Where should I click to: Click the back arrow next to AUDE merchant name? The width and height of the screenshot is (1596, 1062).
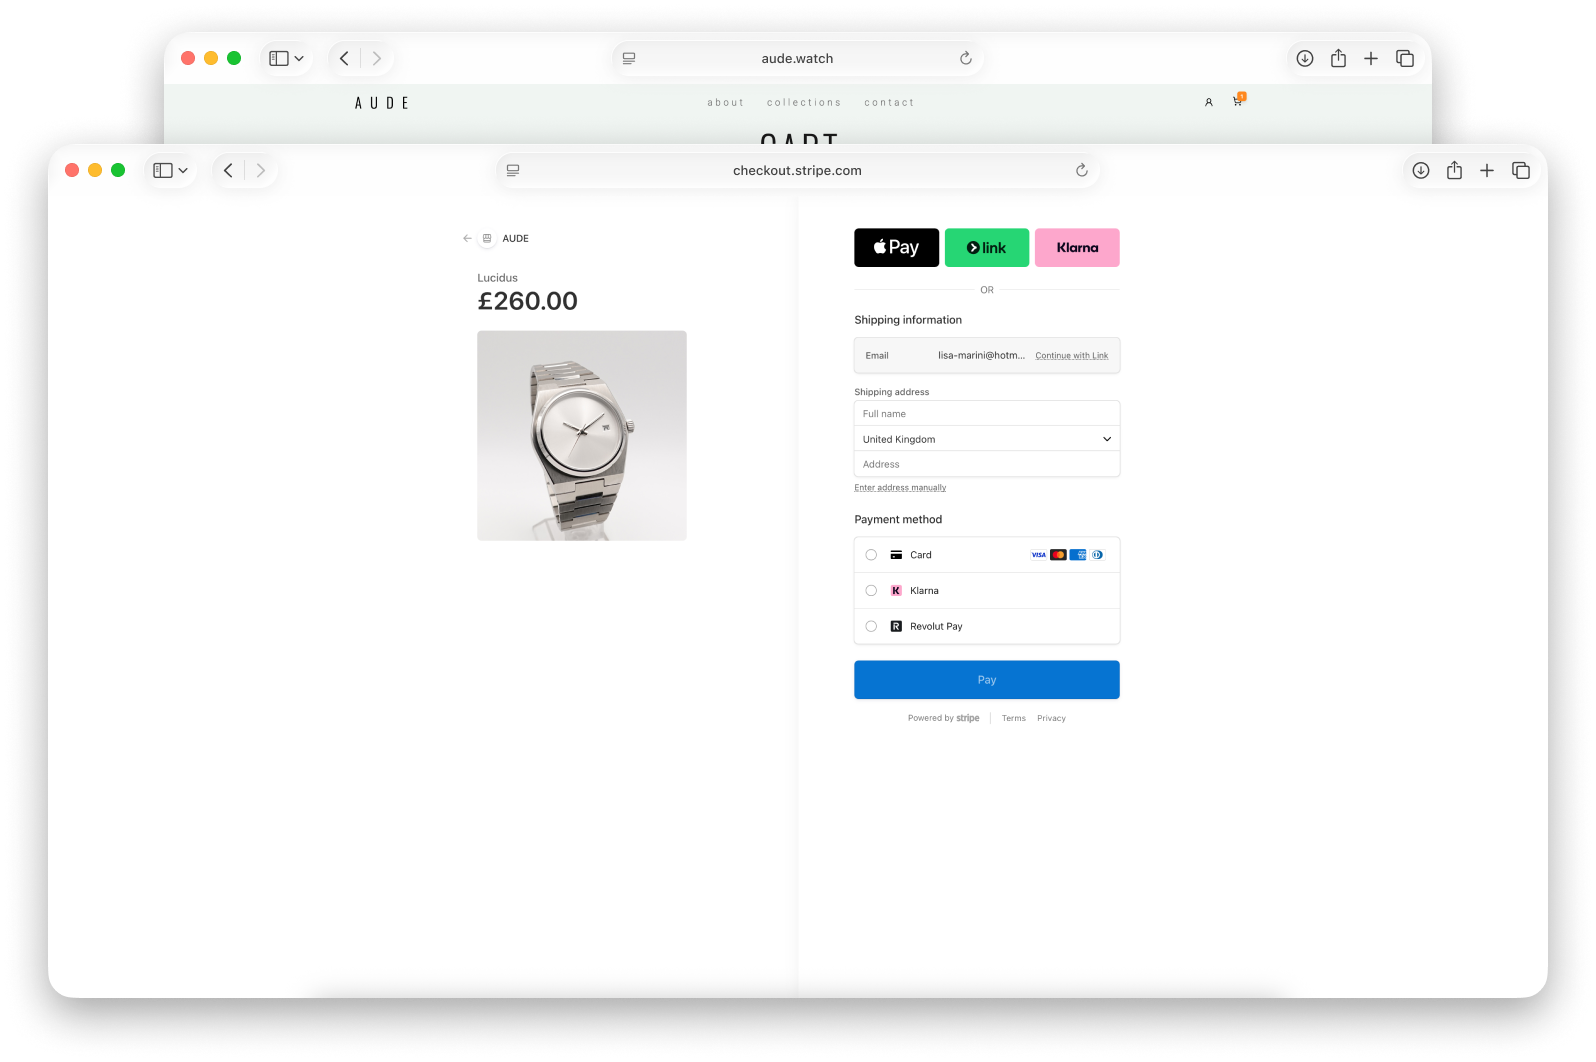(x=467, y=238)
